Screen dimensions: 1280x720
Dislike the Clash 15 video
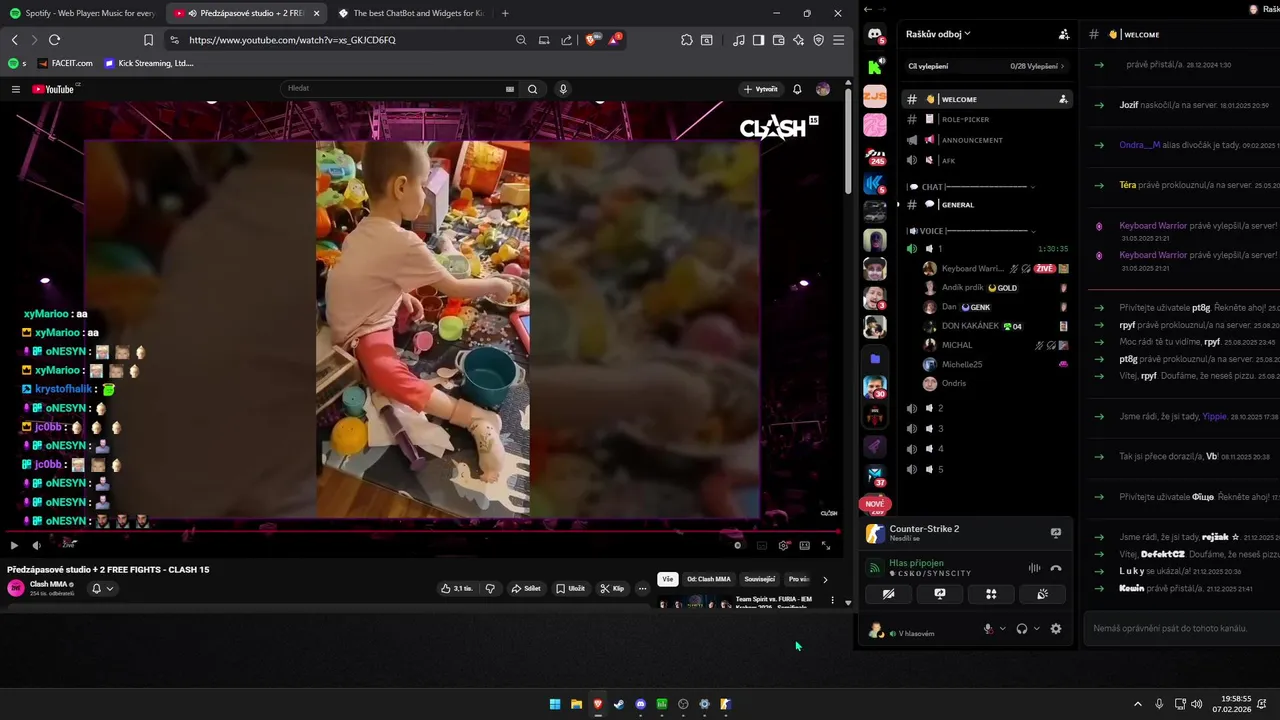[x=490, y=588]
